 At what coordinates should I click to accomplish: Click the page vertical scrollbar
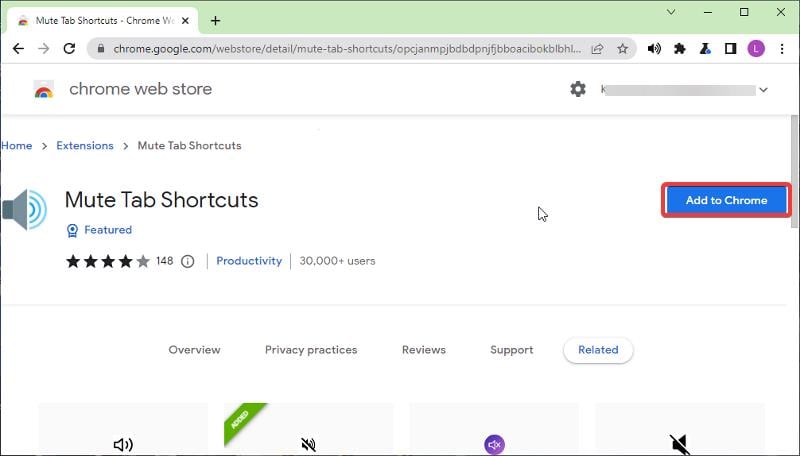[794, 171]
